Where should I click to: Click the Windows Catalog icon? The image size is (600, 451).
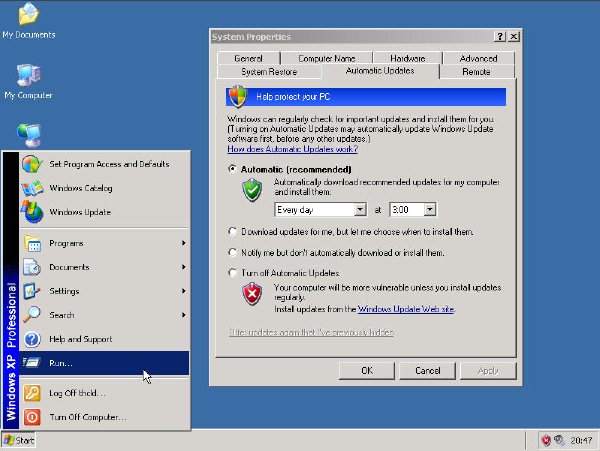(x=32, y=188)
